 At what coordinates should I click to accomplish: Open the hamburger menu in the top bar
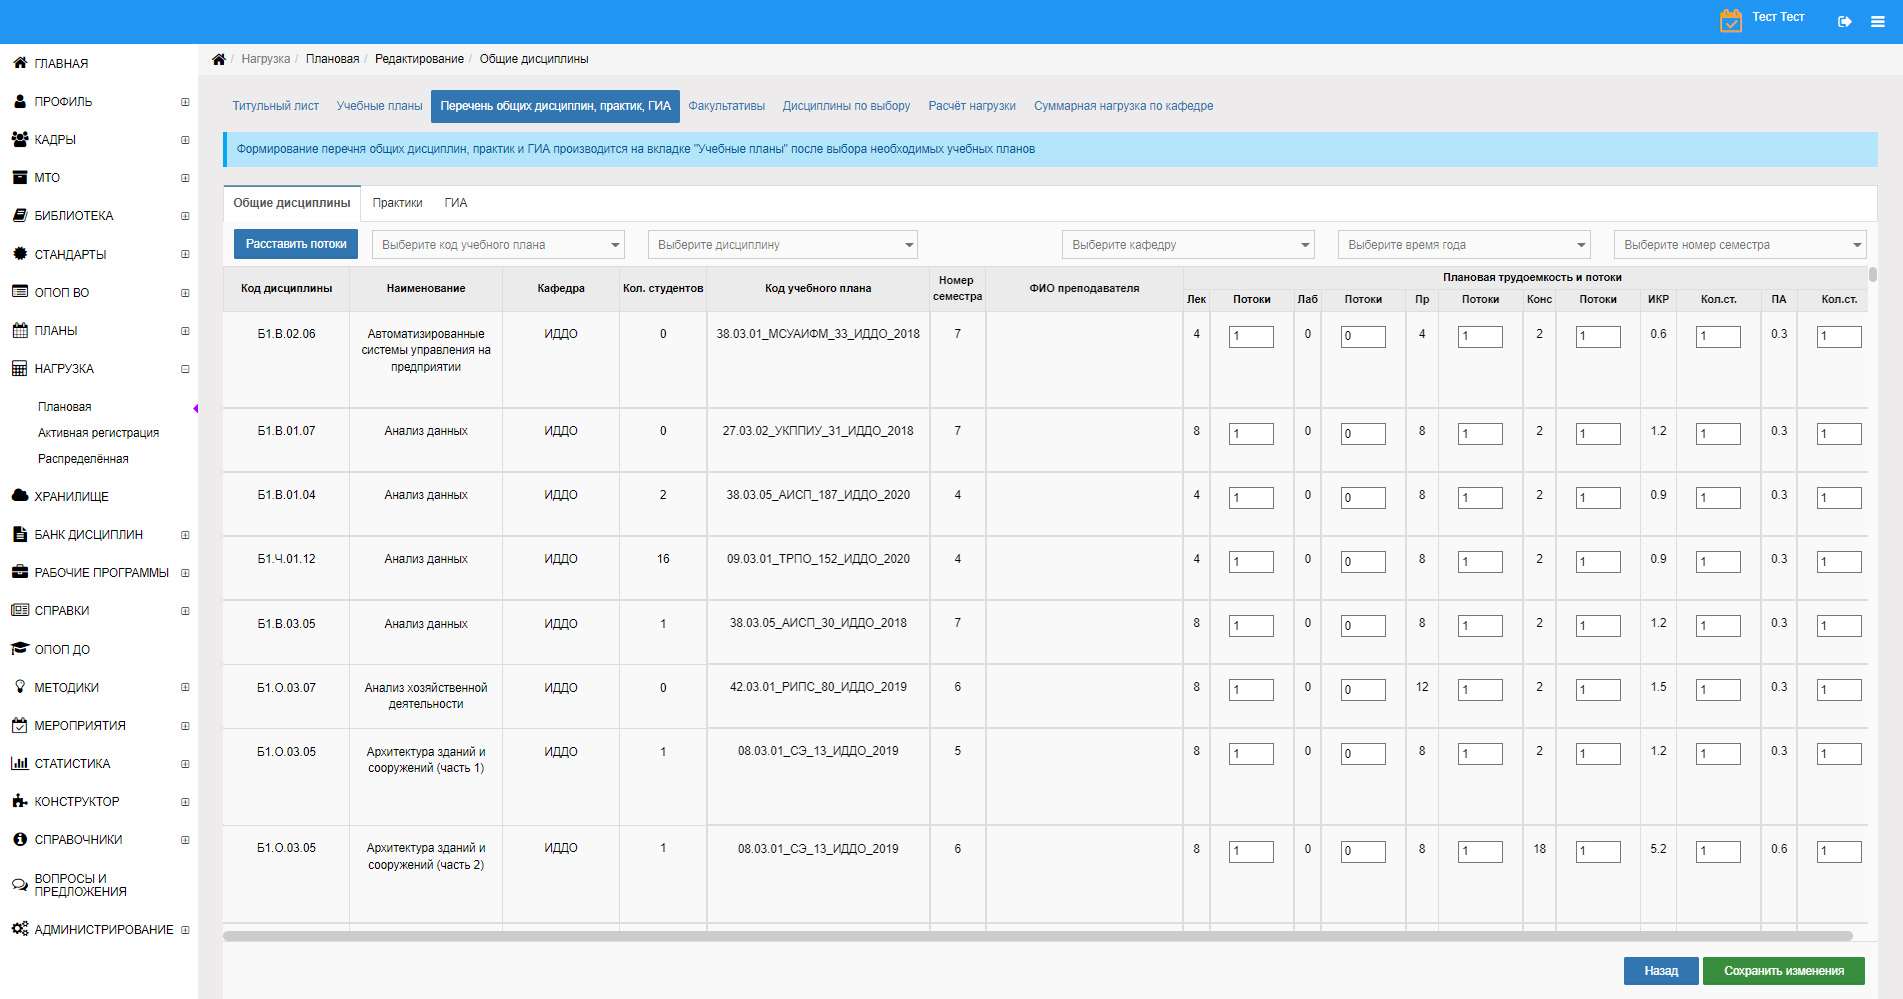pyautogui.click(x=1878, y=21)
